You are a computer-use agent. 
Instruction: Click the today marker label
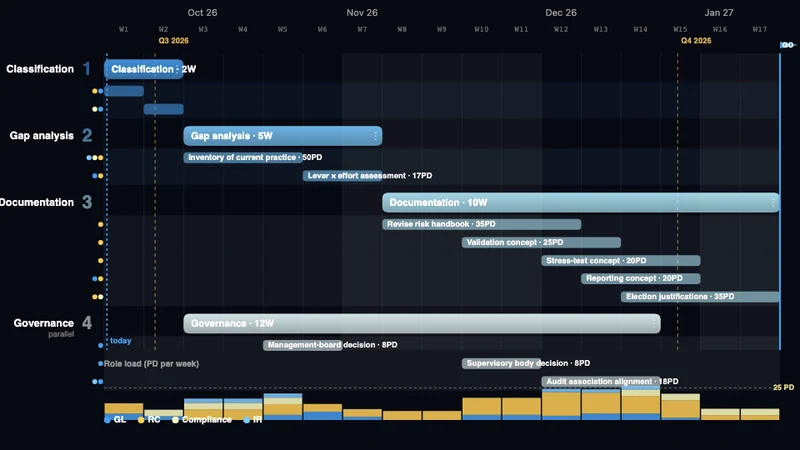120,341
